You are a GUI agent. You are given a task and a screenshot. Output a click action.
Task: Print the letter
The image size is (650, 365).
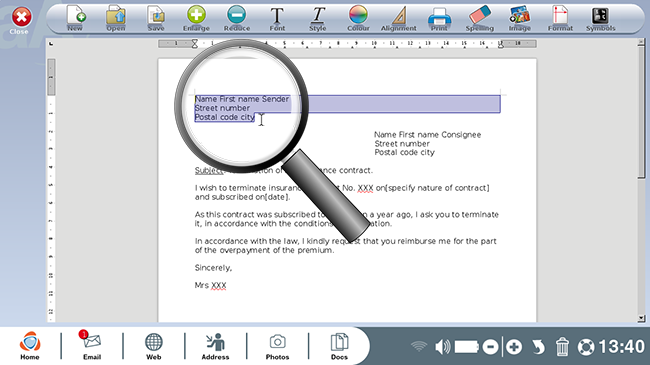click(x=439, y=18)
